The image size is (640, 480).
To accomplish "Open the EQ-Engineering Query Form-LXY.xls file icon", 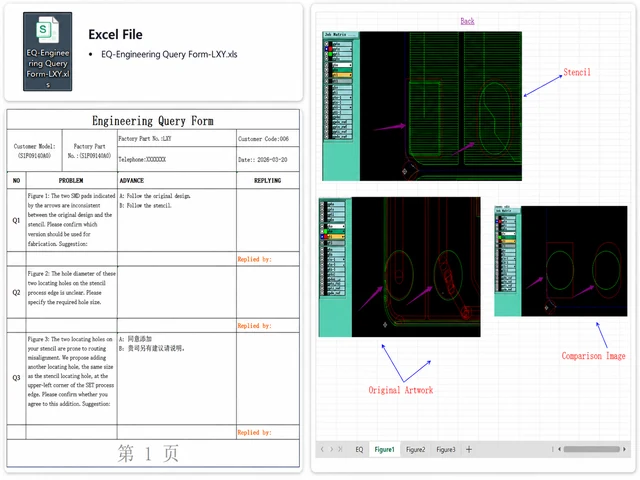I will (48, 51).
